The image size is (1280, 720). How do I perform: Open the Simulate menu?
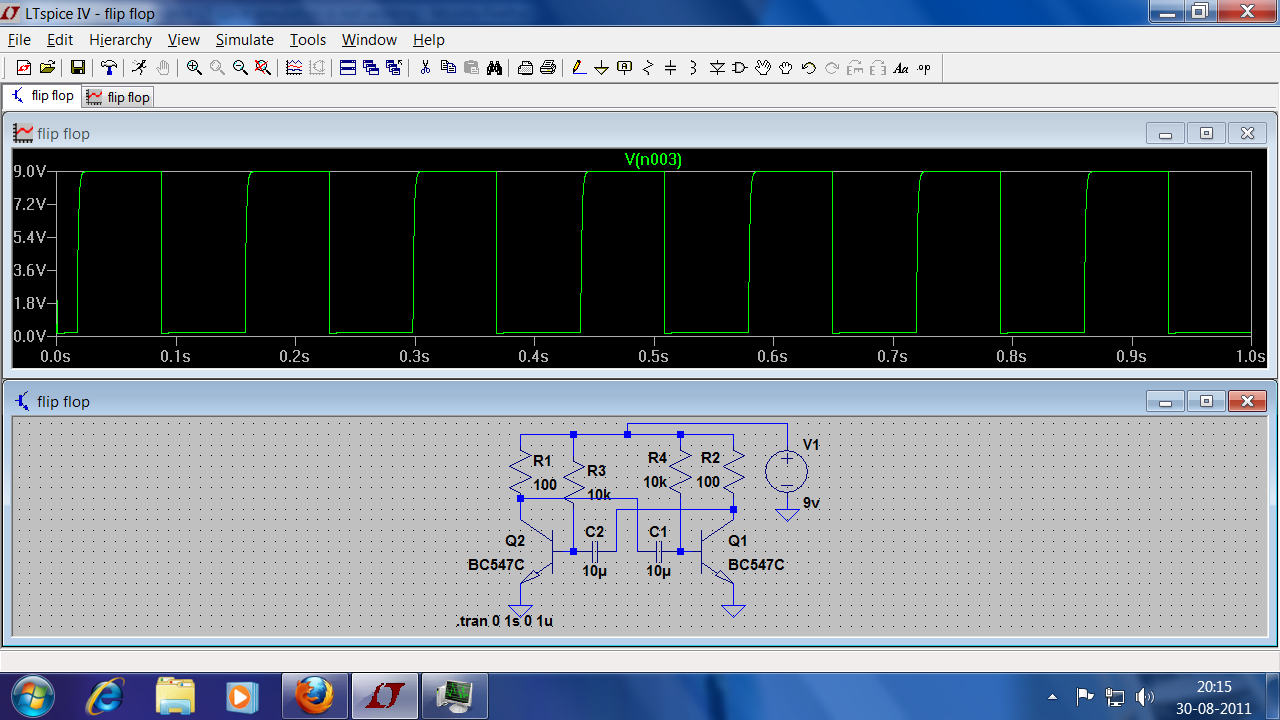point(245,40)
